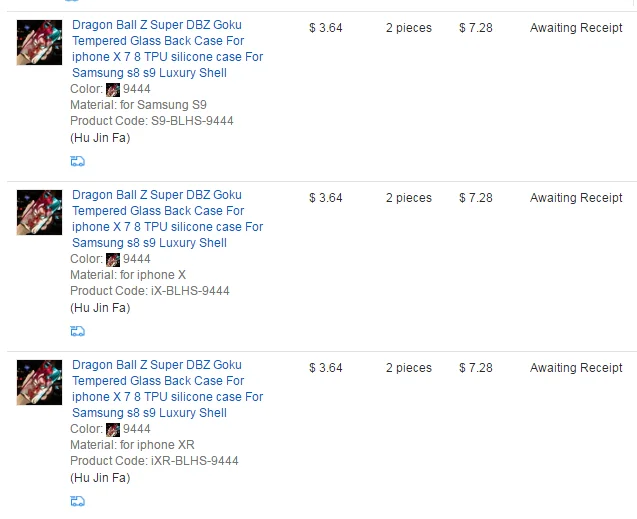637x519 pixels.
Task: Click the product code iXR-BLHS-9444
Action: [195, 461]
